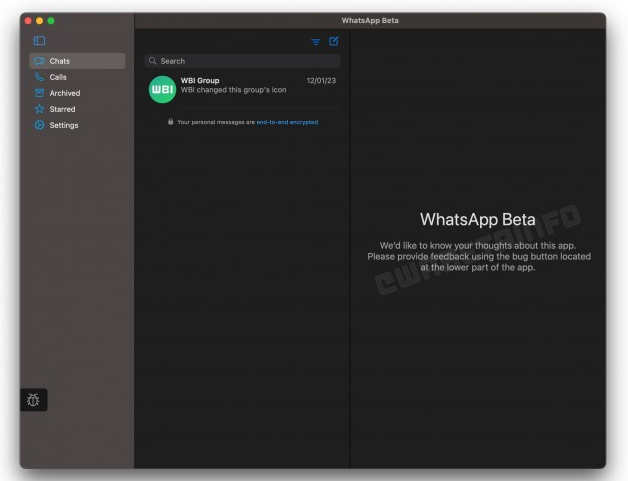Toggle the sidebar with the panel icon

[39, 40]
